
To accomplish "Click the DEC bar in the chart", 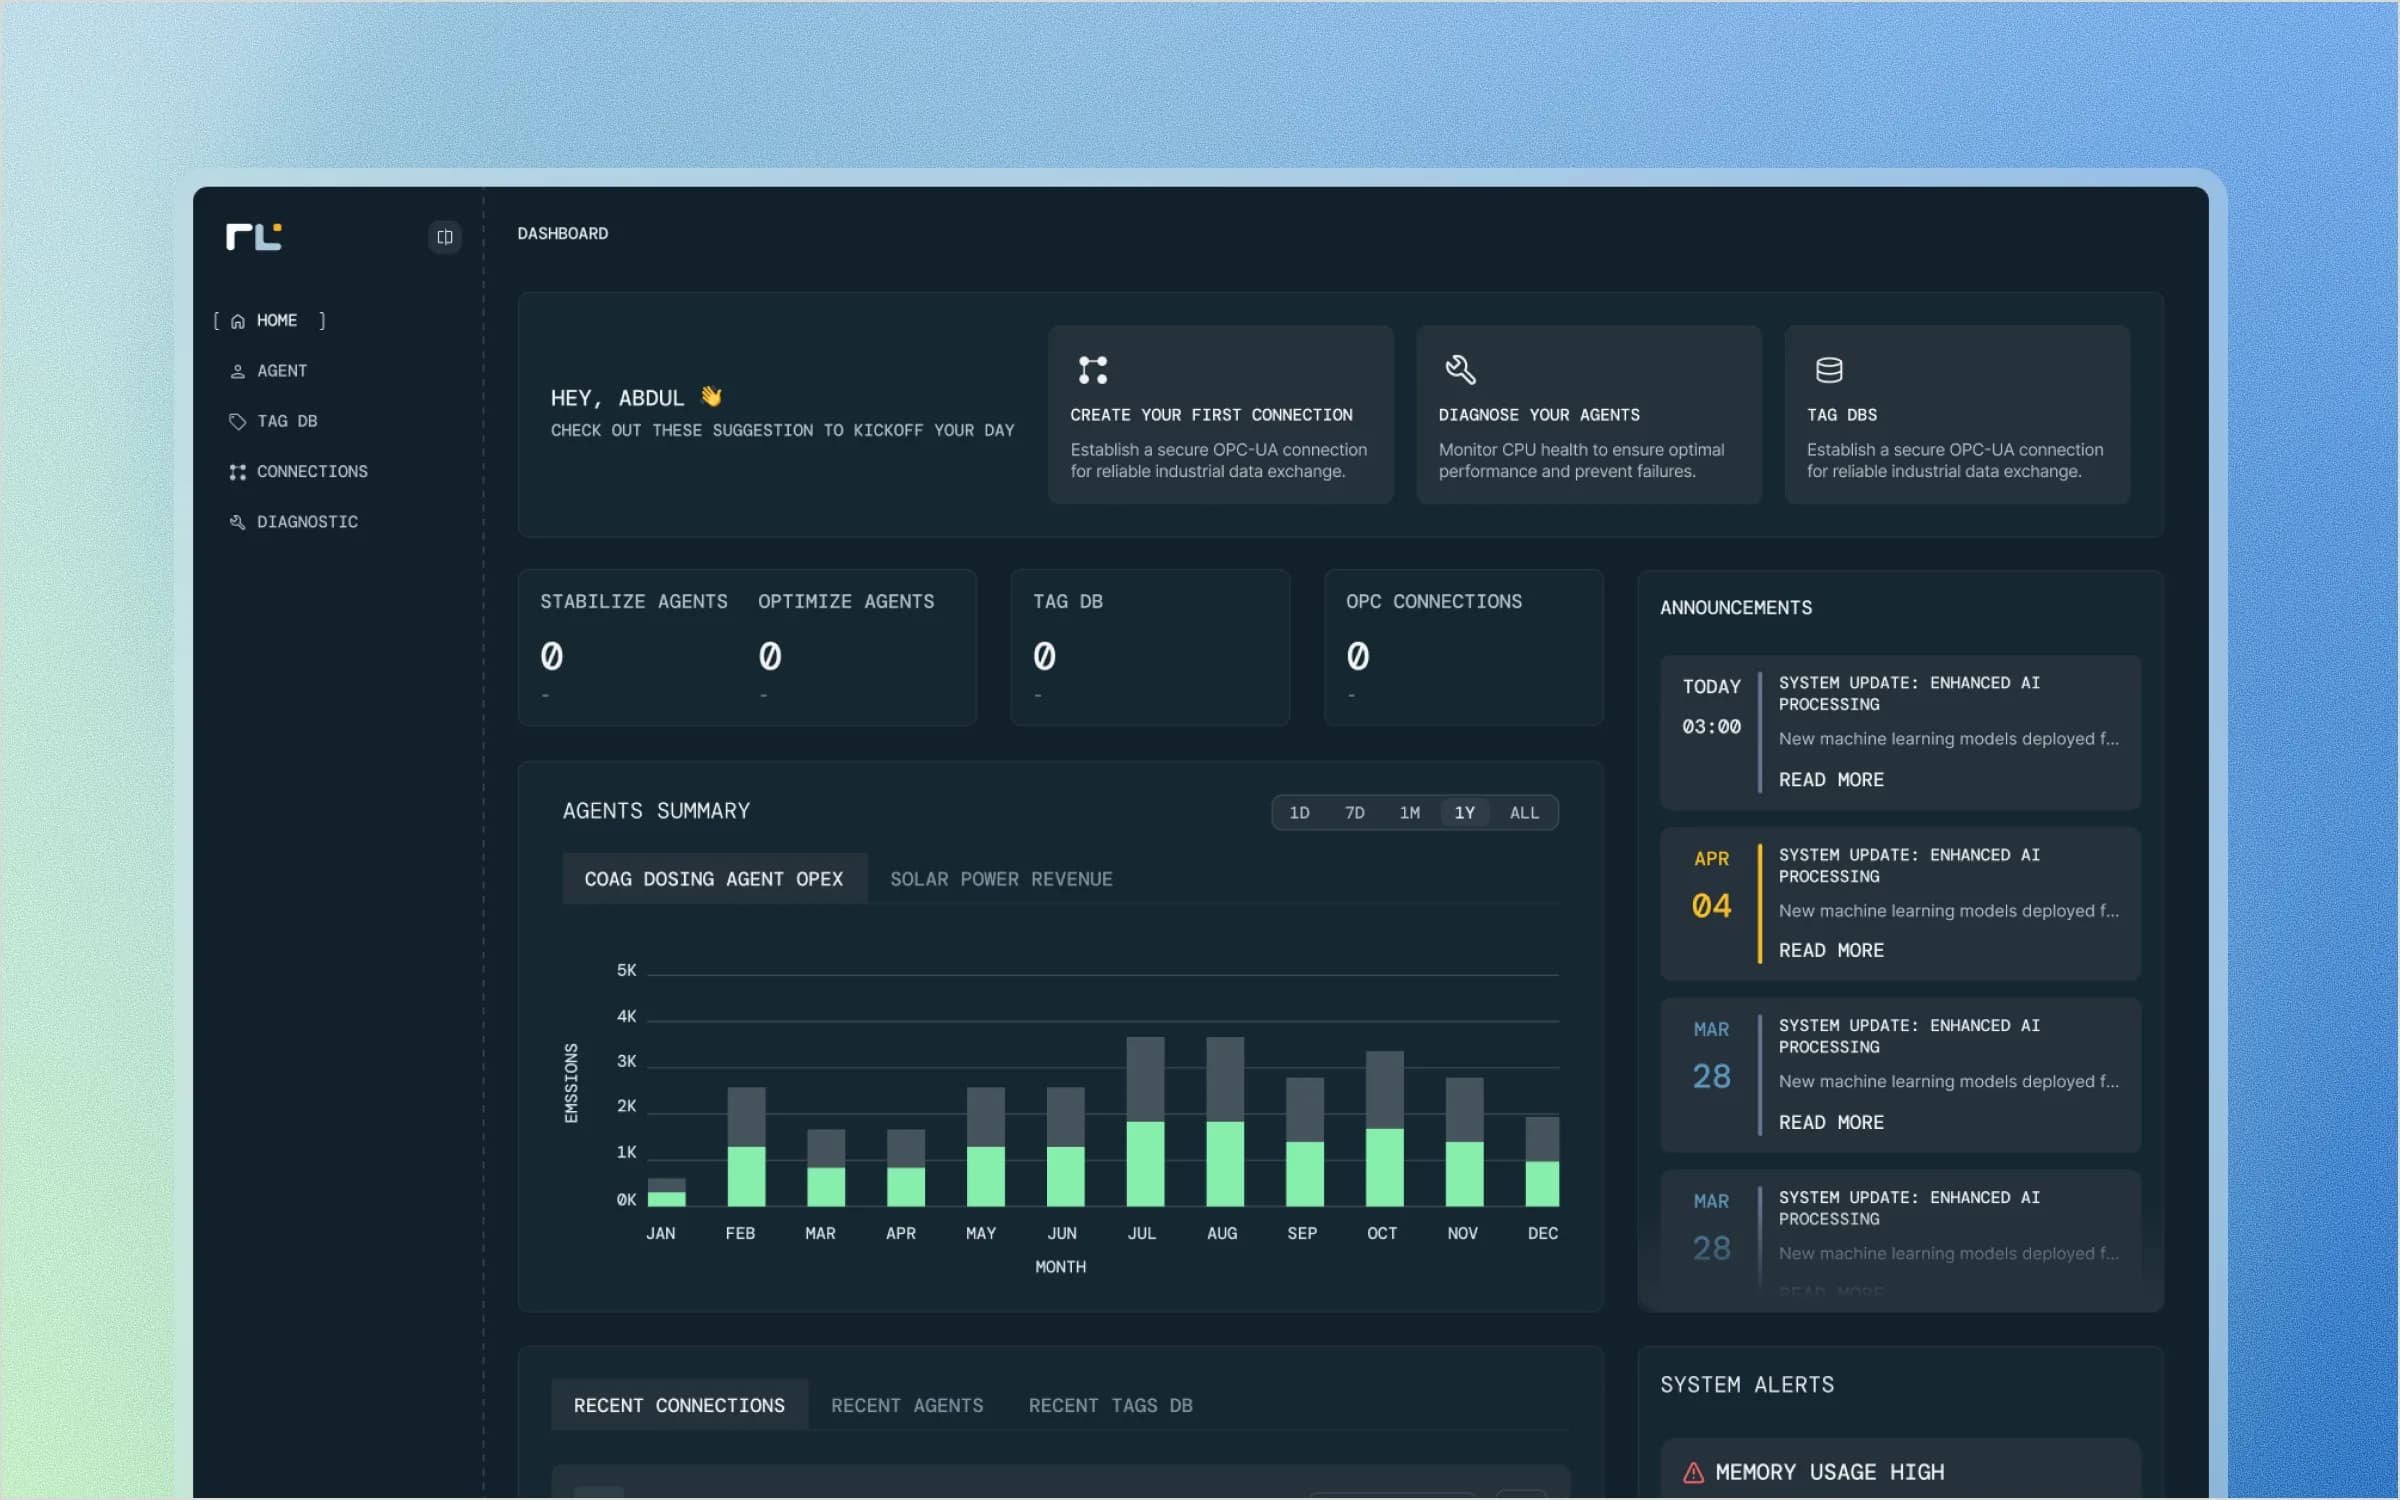I will point(1542,1162).
